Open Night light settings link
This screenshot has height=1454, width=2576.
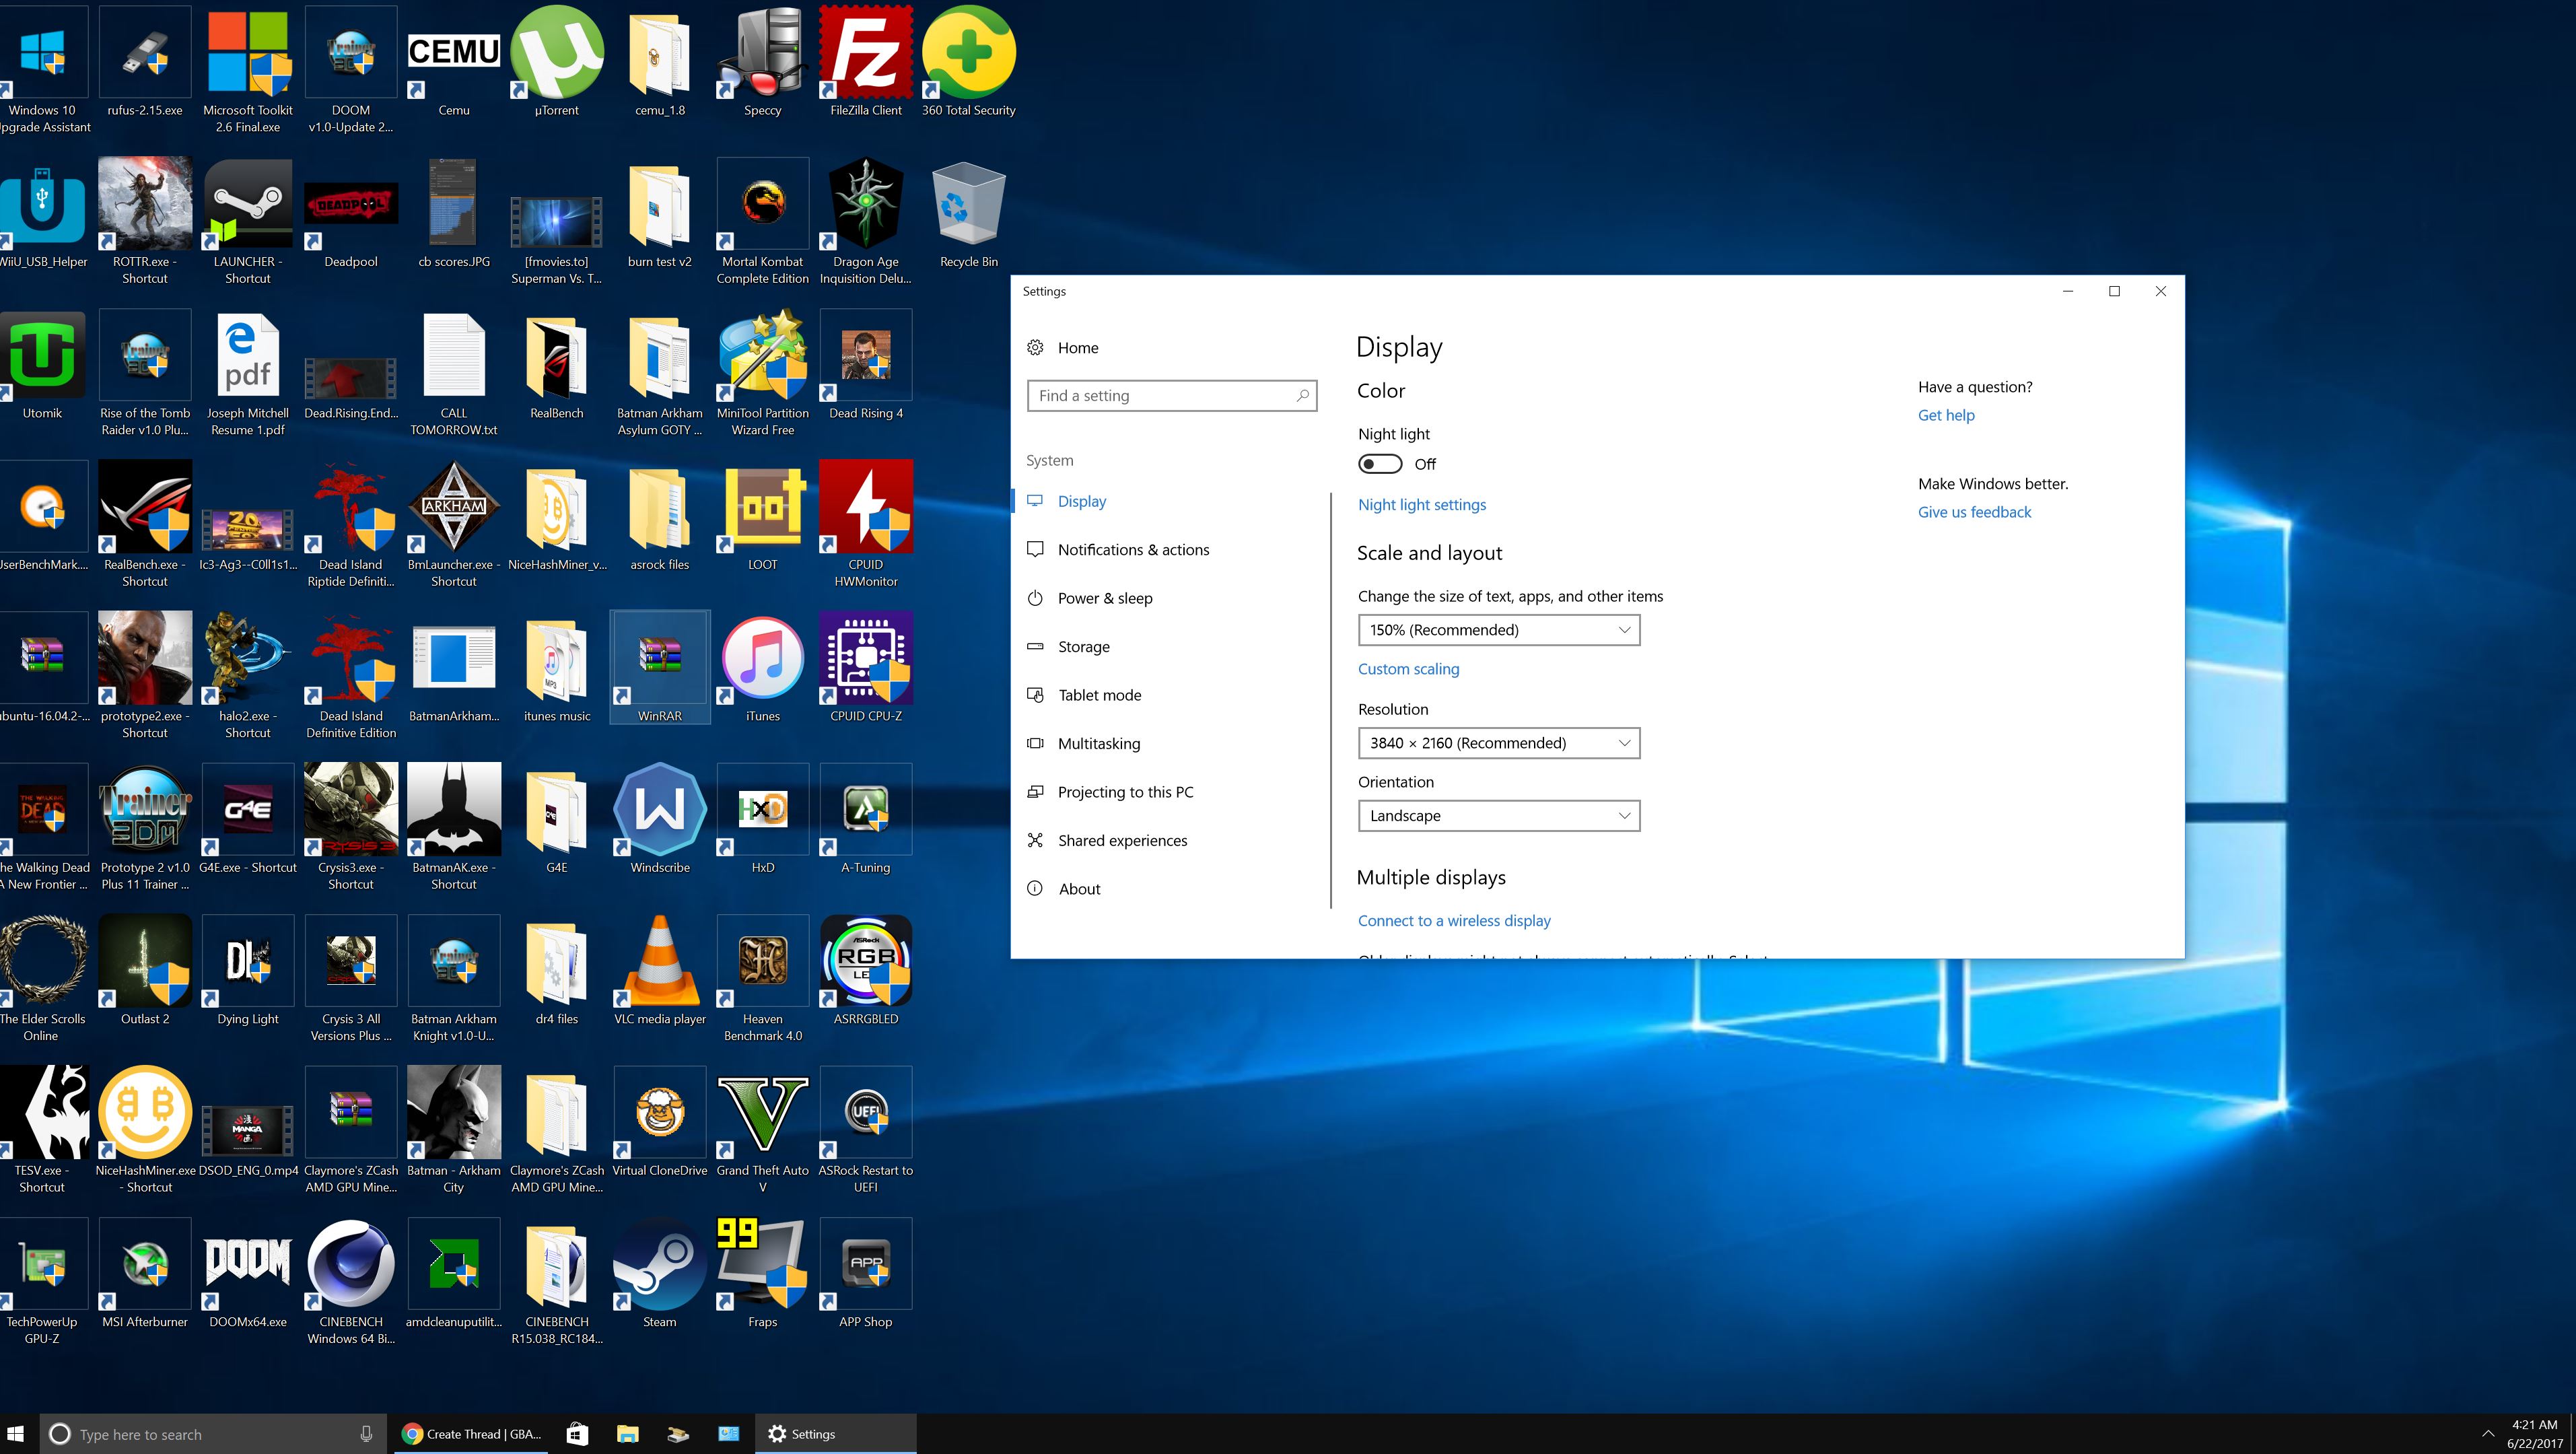1421,505
